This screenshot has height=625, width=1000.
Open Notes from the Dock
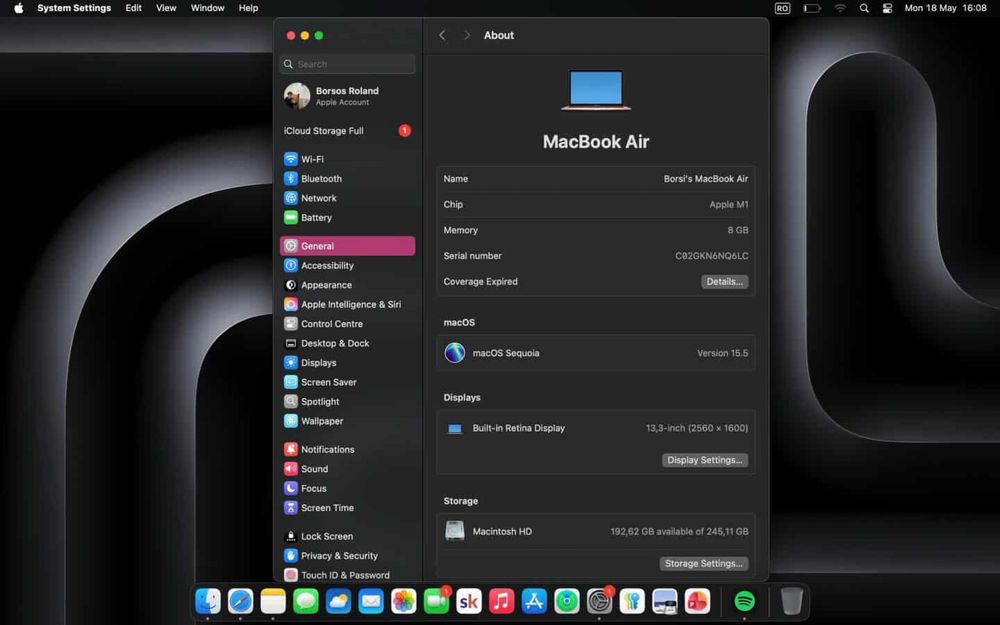tap(273, 601)
